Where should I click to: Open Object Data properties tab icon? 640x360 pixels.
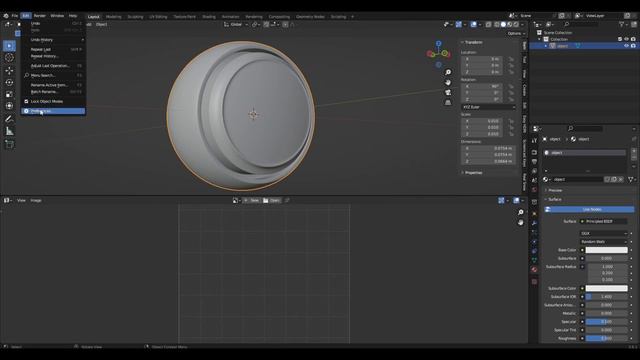[x=534, y=260]
